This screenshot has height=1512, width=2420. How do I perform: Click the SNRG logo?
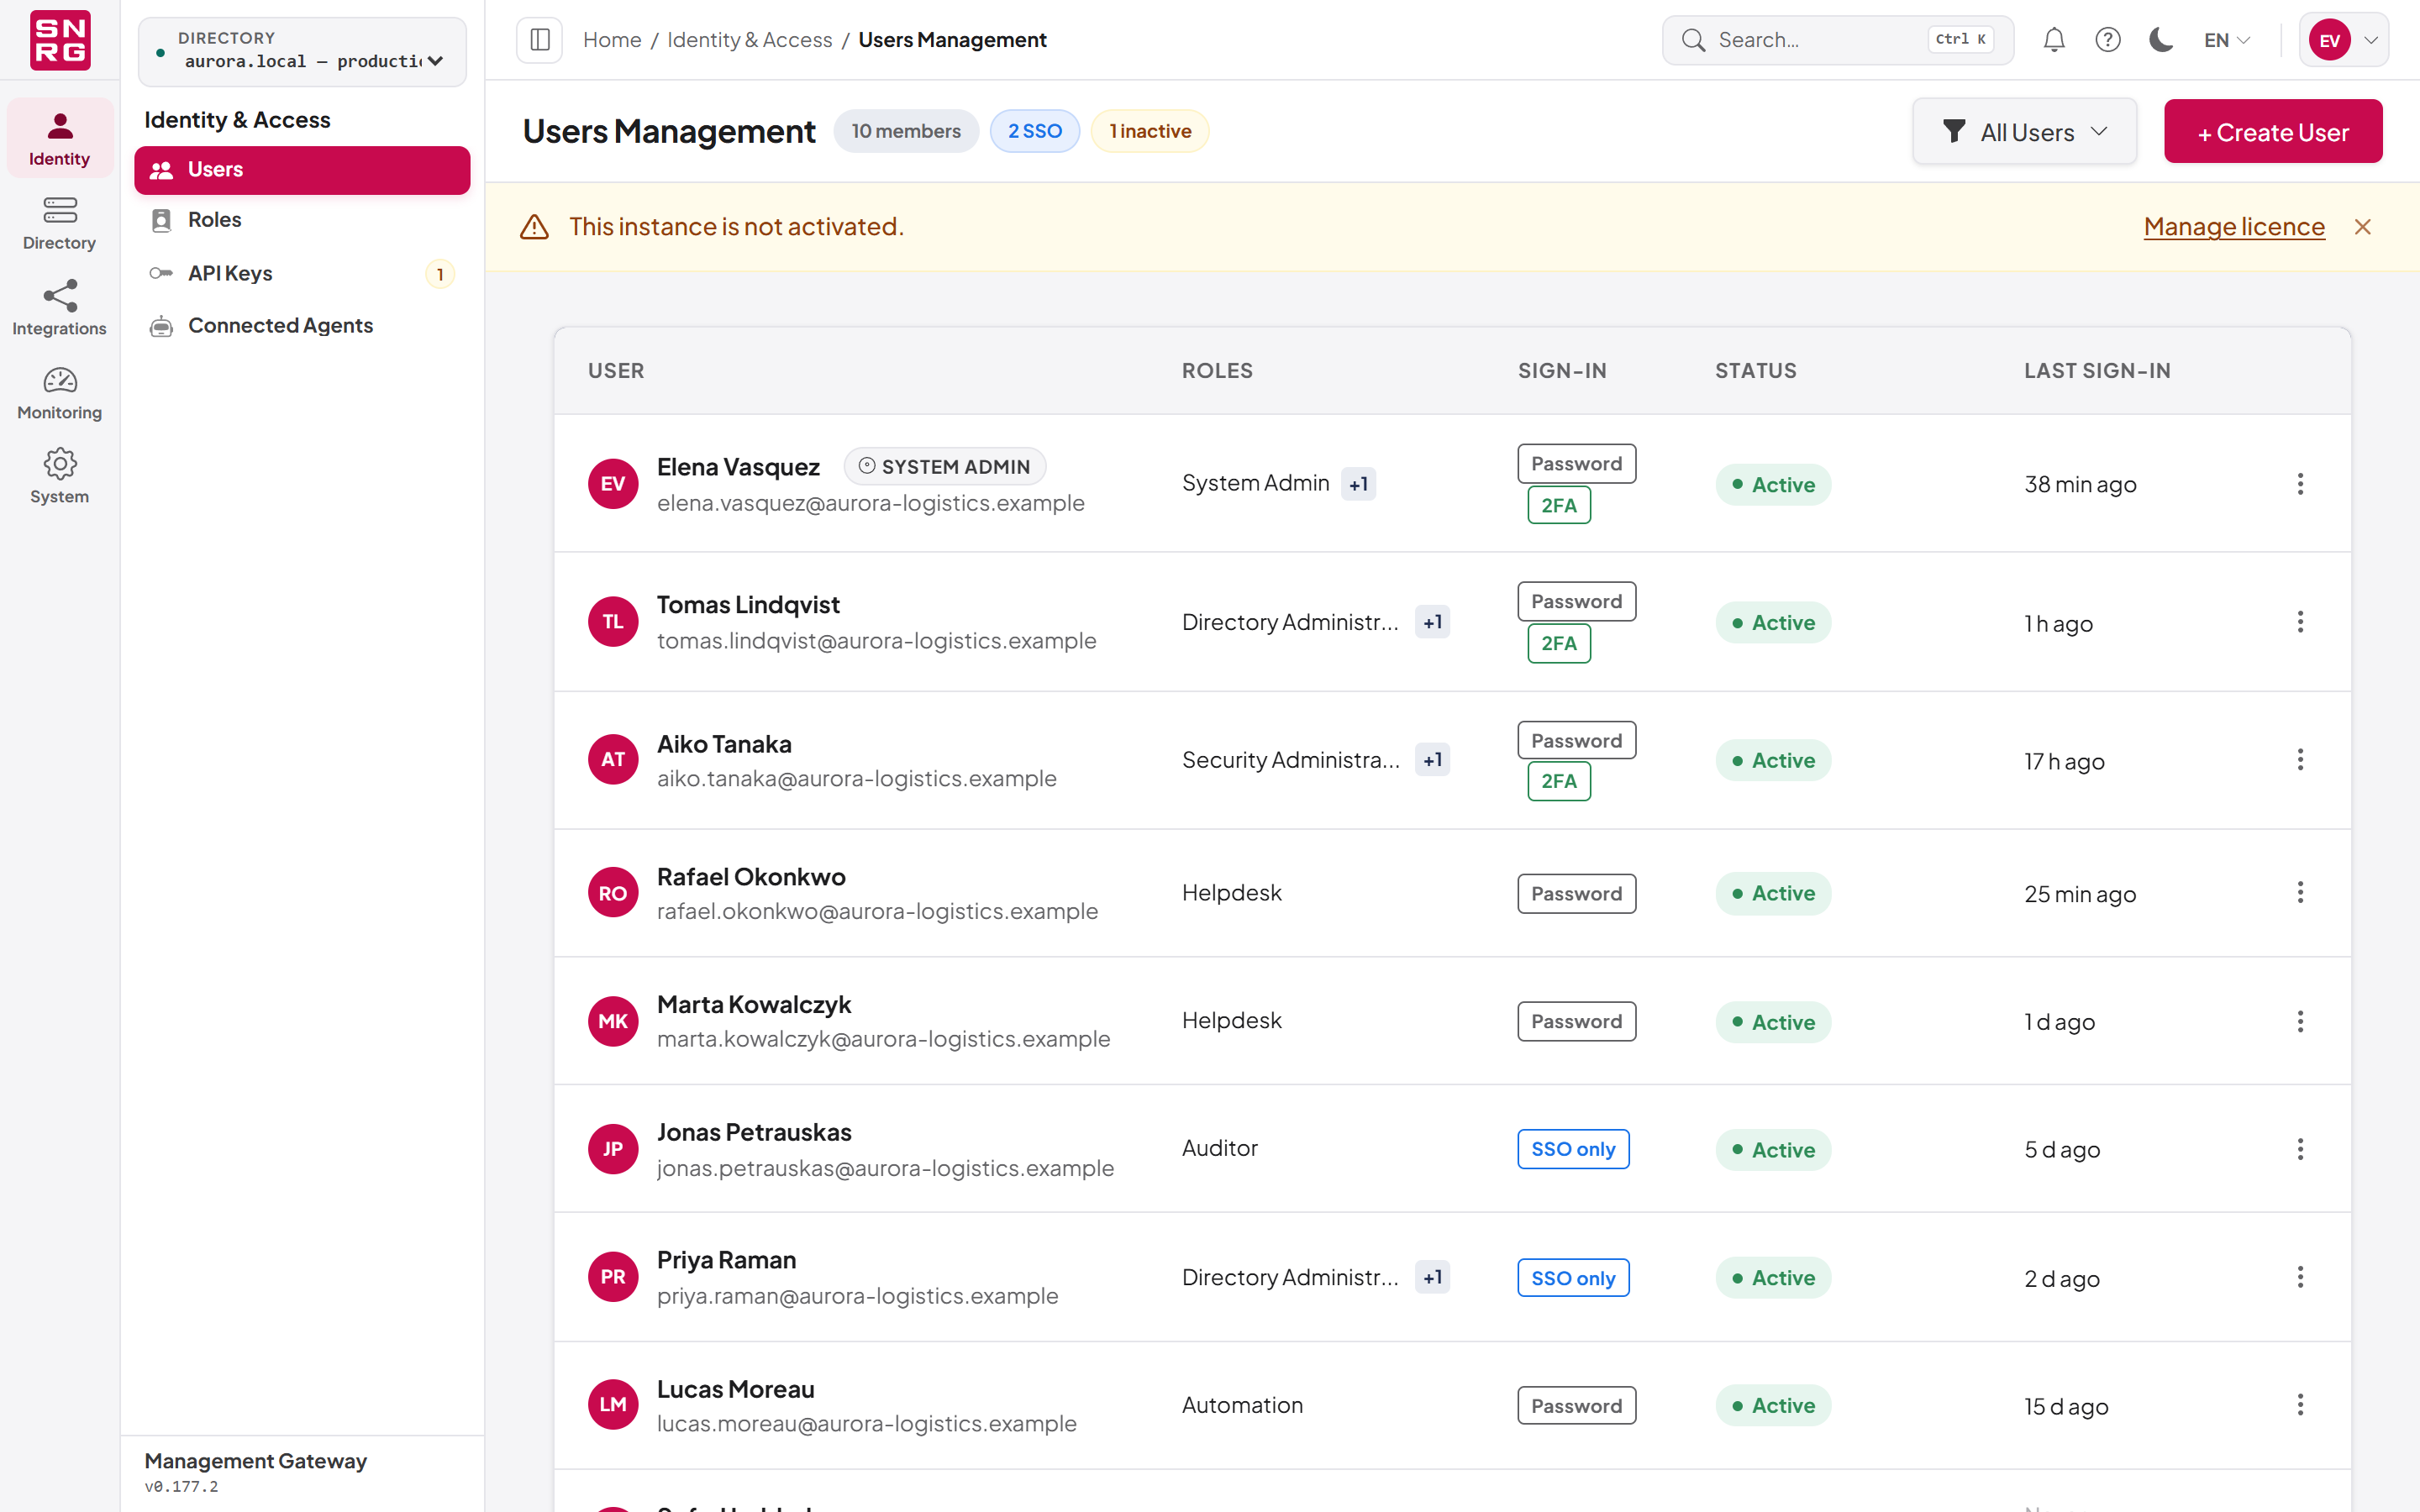[x=60, y=40]
